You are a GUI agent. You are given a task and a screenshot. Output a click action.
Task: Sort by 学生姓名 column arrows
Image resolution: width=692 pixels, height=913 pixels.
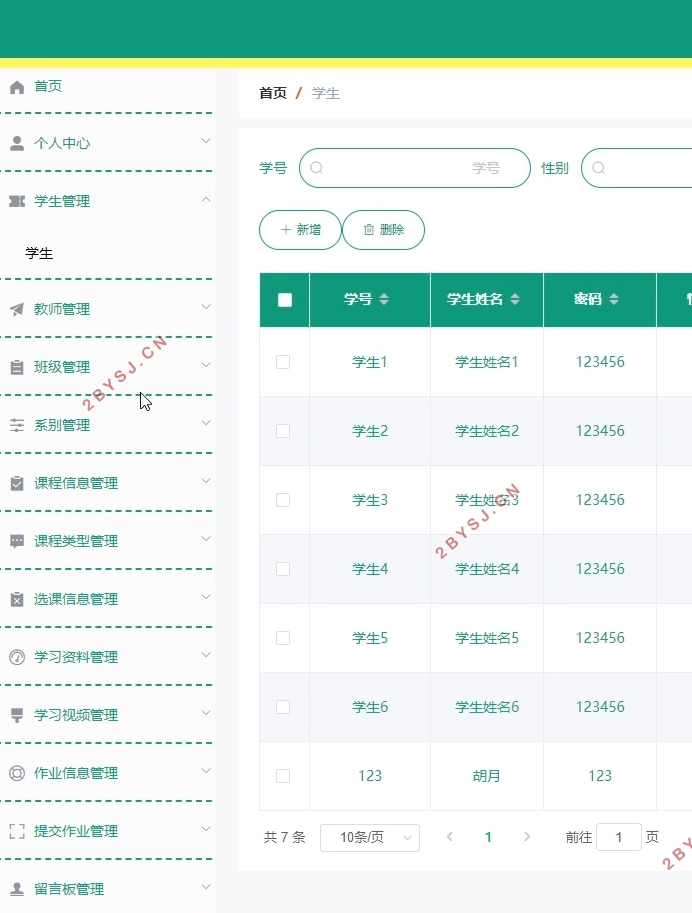click(x=515, y=299)
